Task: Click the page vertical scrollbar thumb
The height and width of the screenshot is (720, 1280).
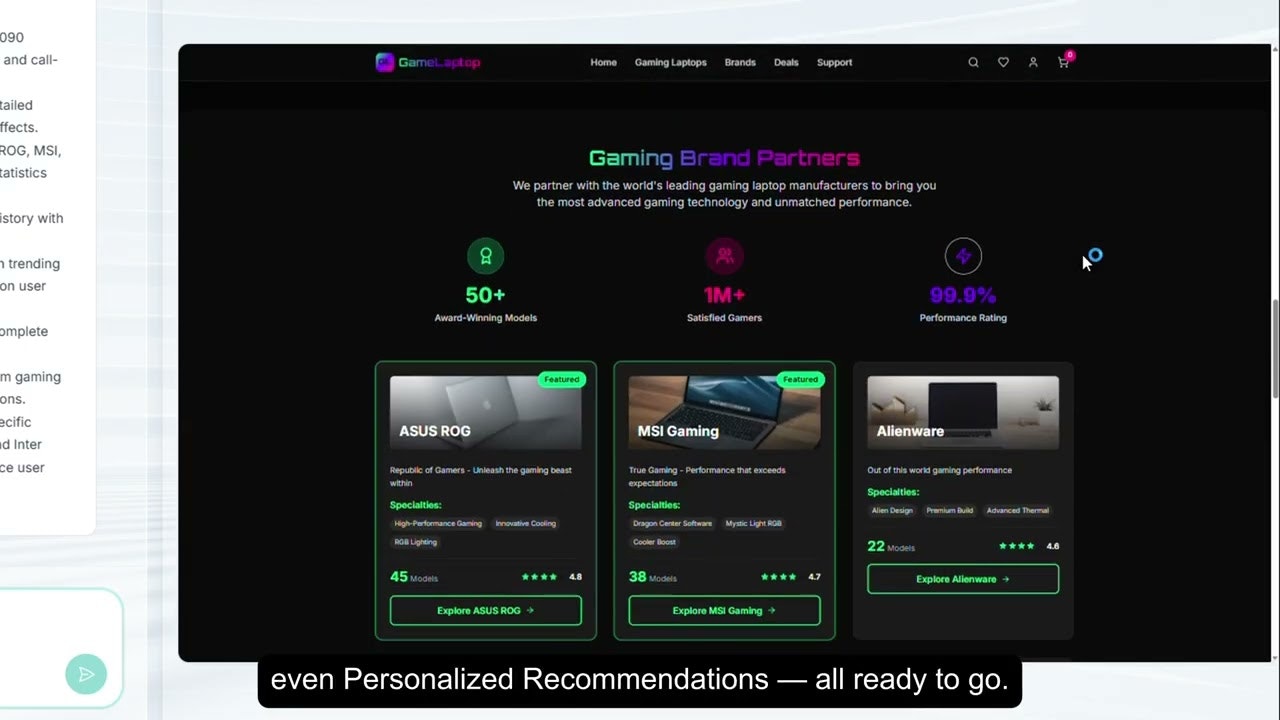Action: tap(1275, 350)
